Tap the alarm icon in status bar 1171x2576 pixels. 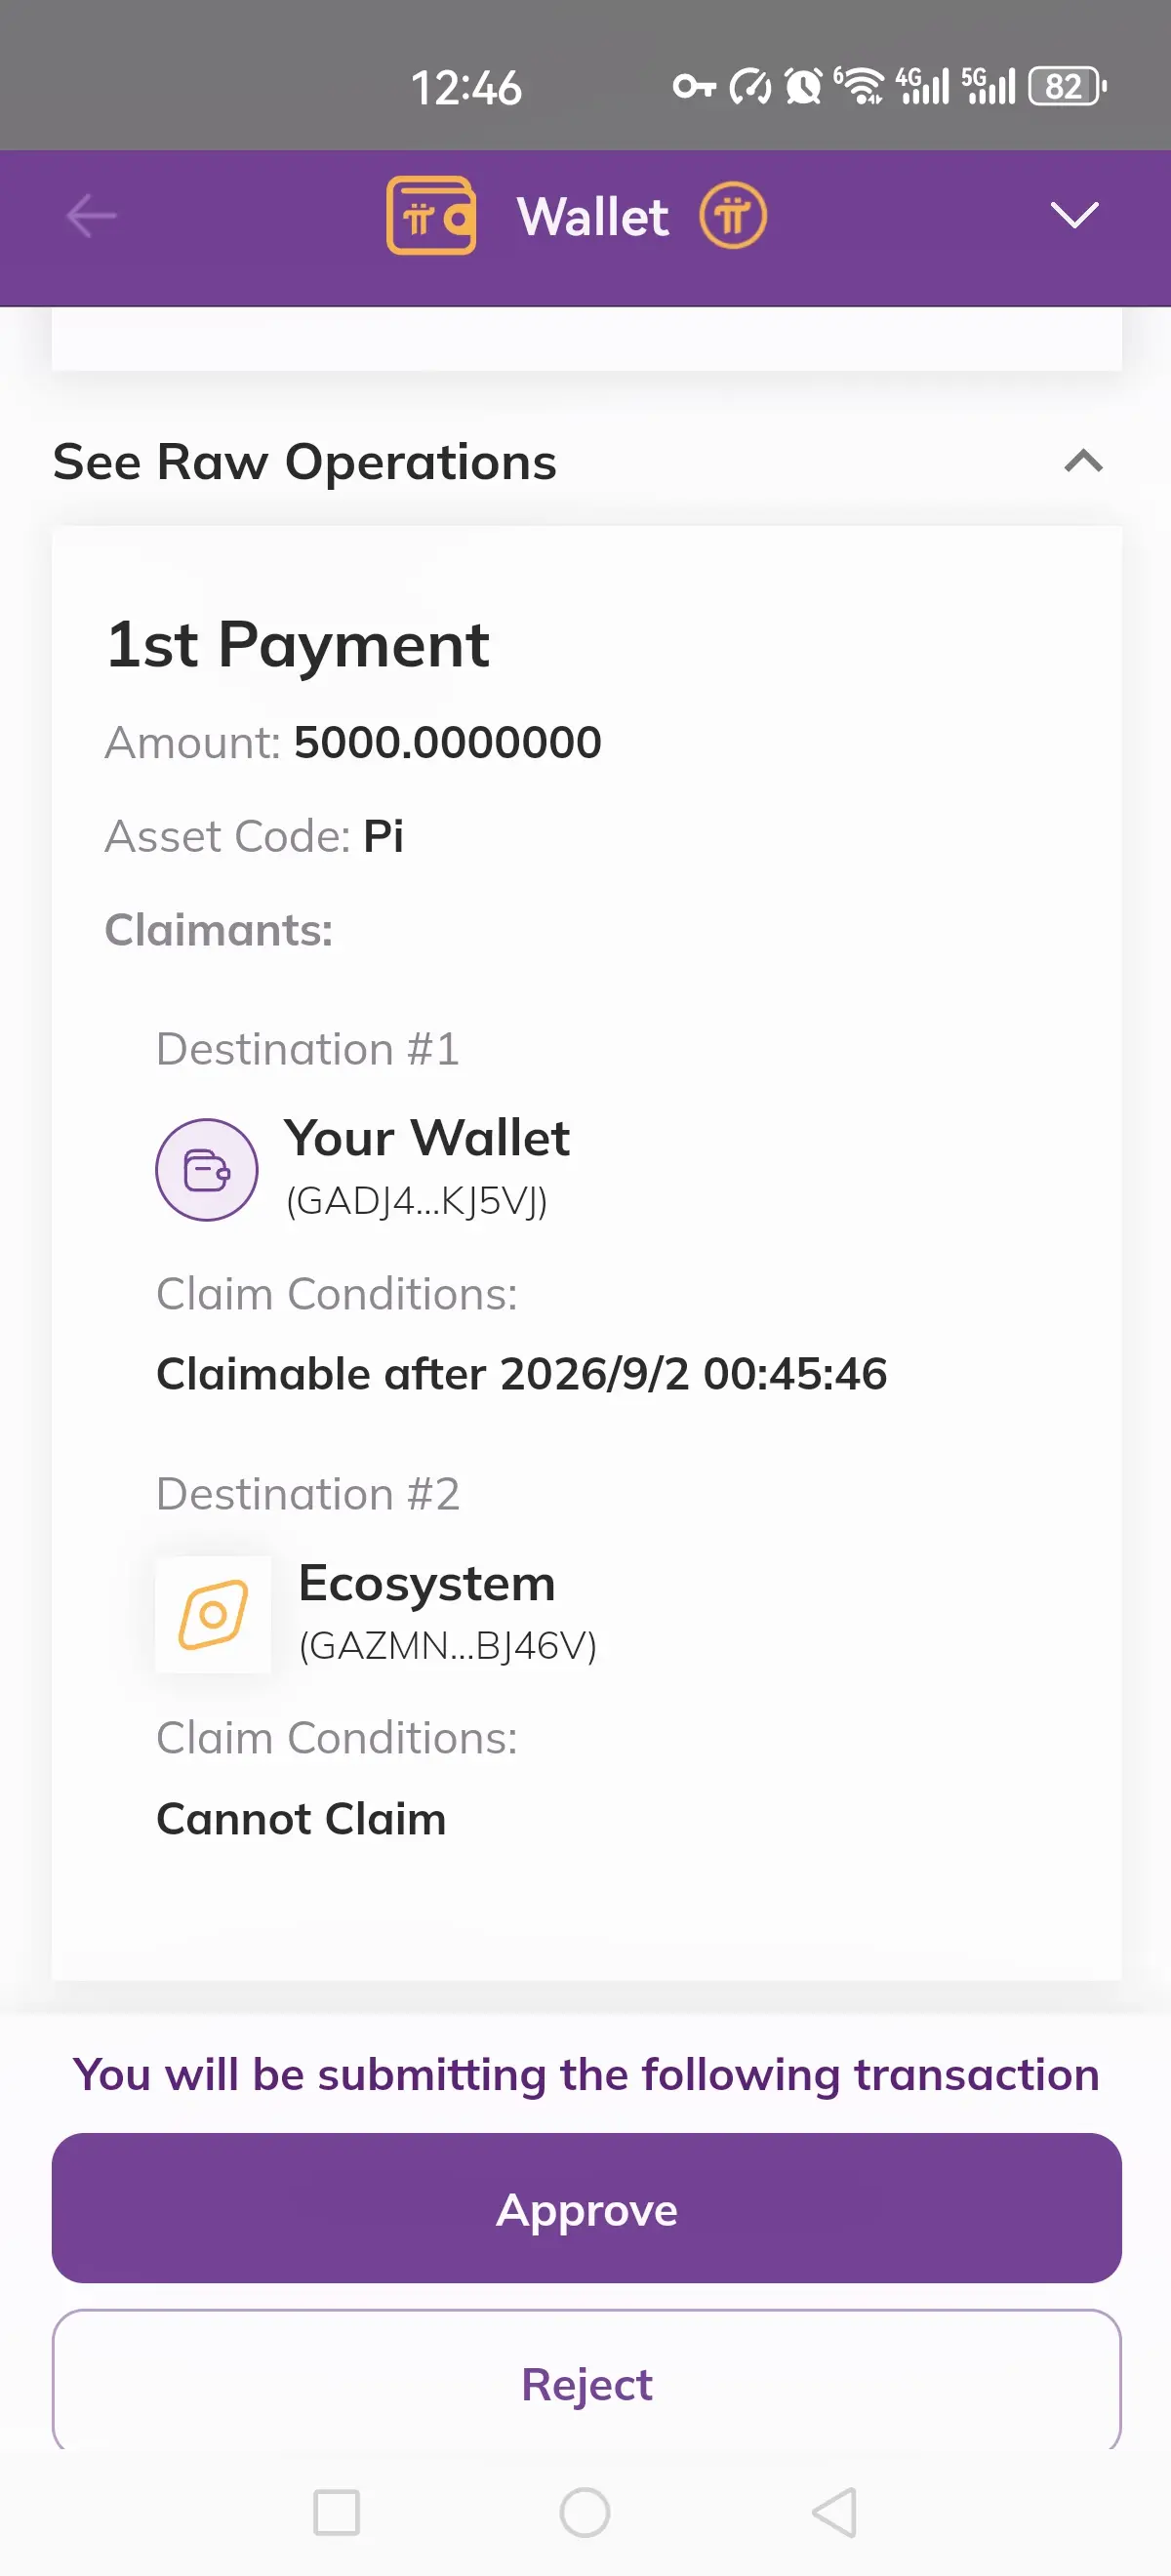pos(803,87)
